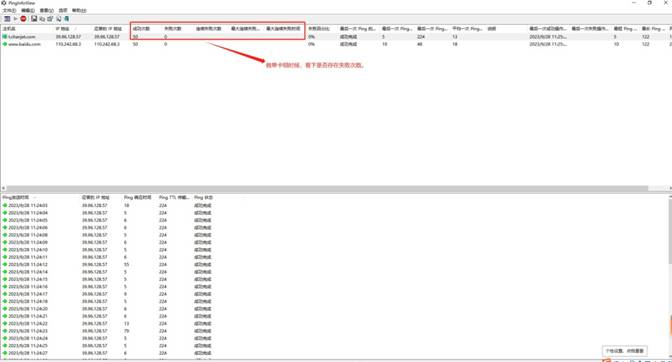This screenshot has width=672, height=362.
Task: Click the Save floppy disk toolbar icon
Action: point(34,19)
